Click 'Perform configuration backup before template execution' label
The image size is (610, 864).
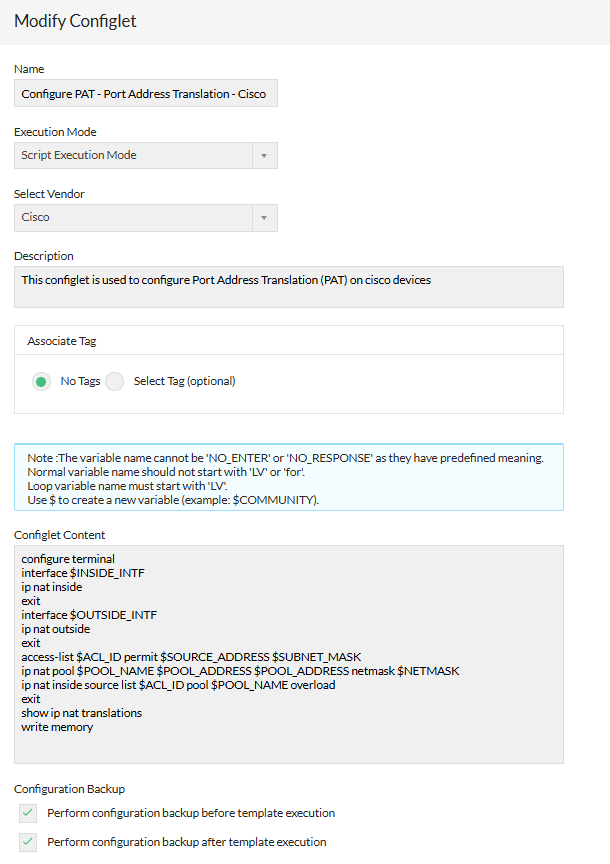[191, 813]
